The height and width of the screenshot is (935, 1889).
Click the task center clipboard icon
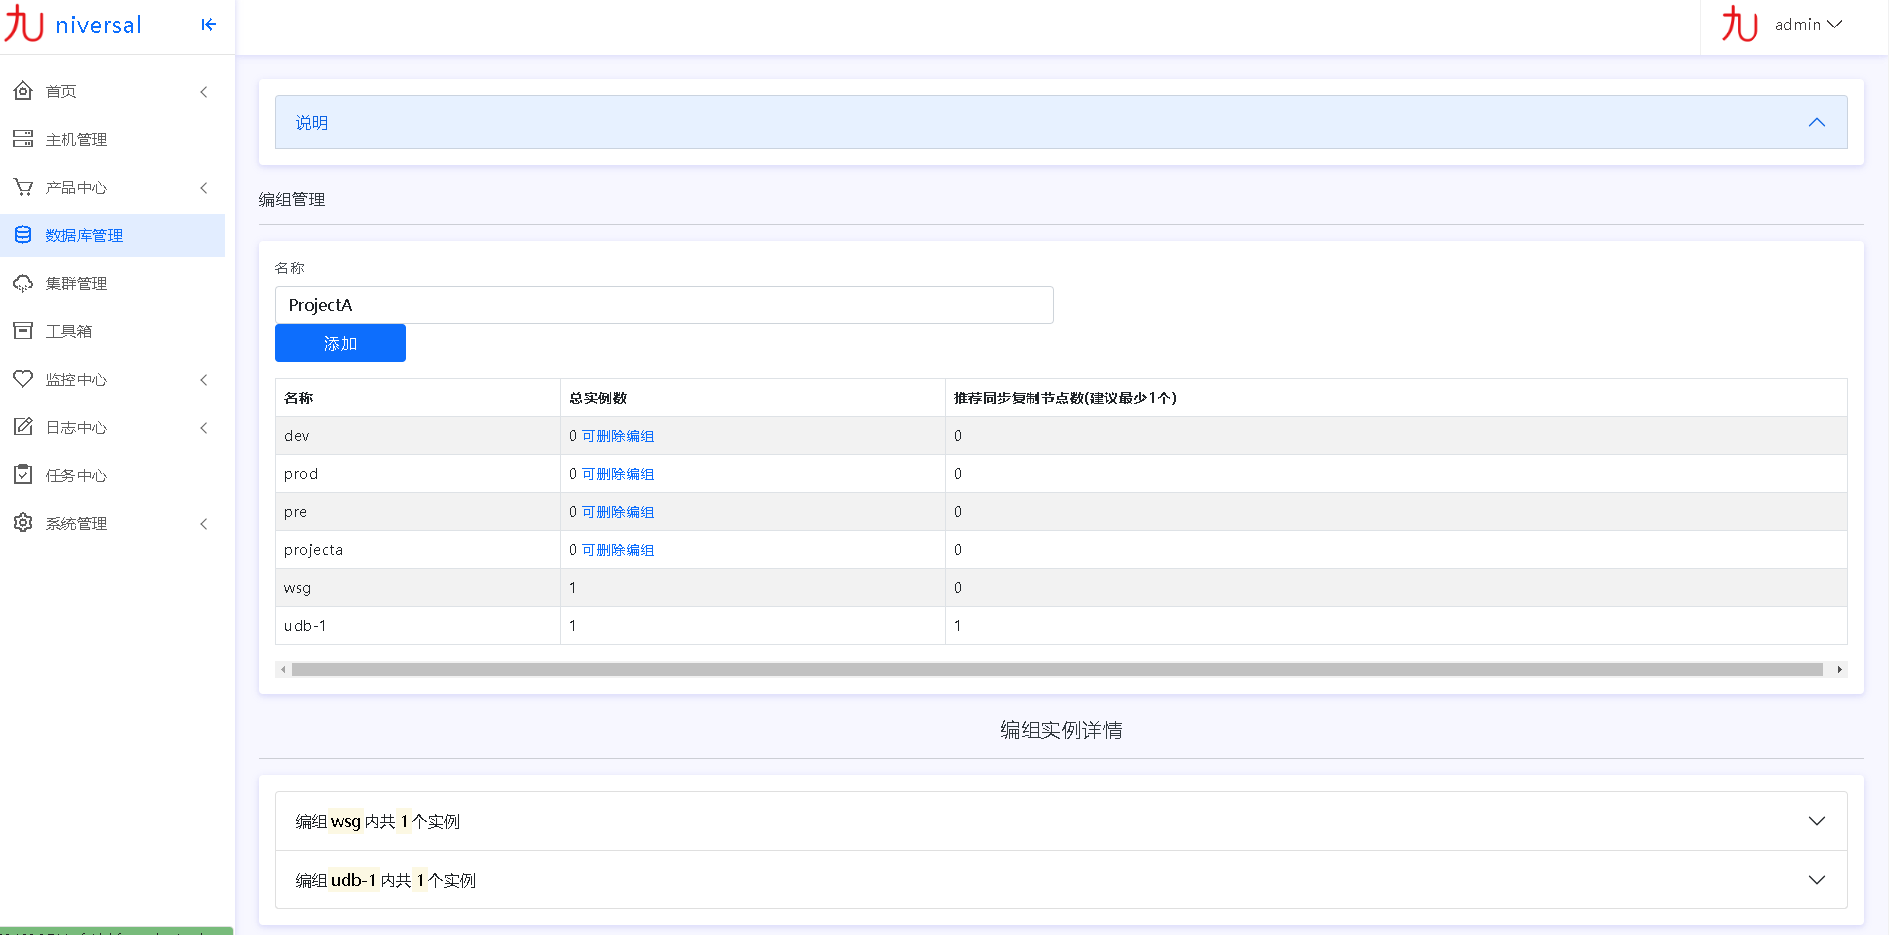pos(23,475)
